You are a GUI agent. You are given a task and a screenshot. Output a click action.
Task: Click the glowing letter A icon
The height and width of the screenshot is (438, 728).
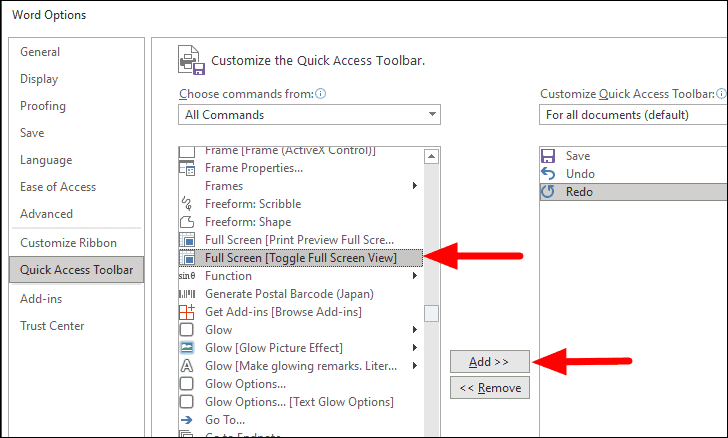coord(187,366)
